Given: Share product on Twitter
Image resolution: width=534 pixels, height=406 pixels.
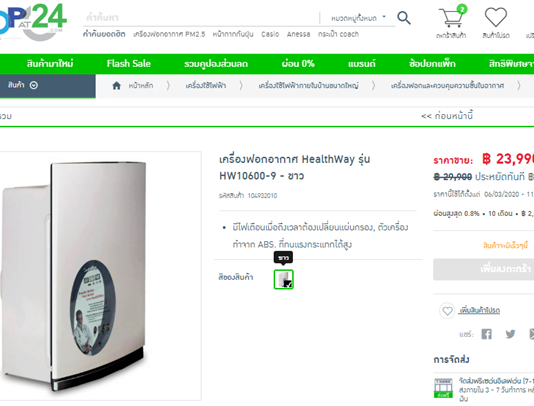Looking at the screenshot, I should pos(510,334).
